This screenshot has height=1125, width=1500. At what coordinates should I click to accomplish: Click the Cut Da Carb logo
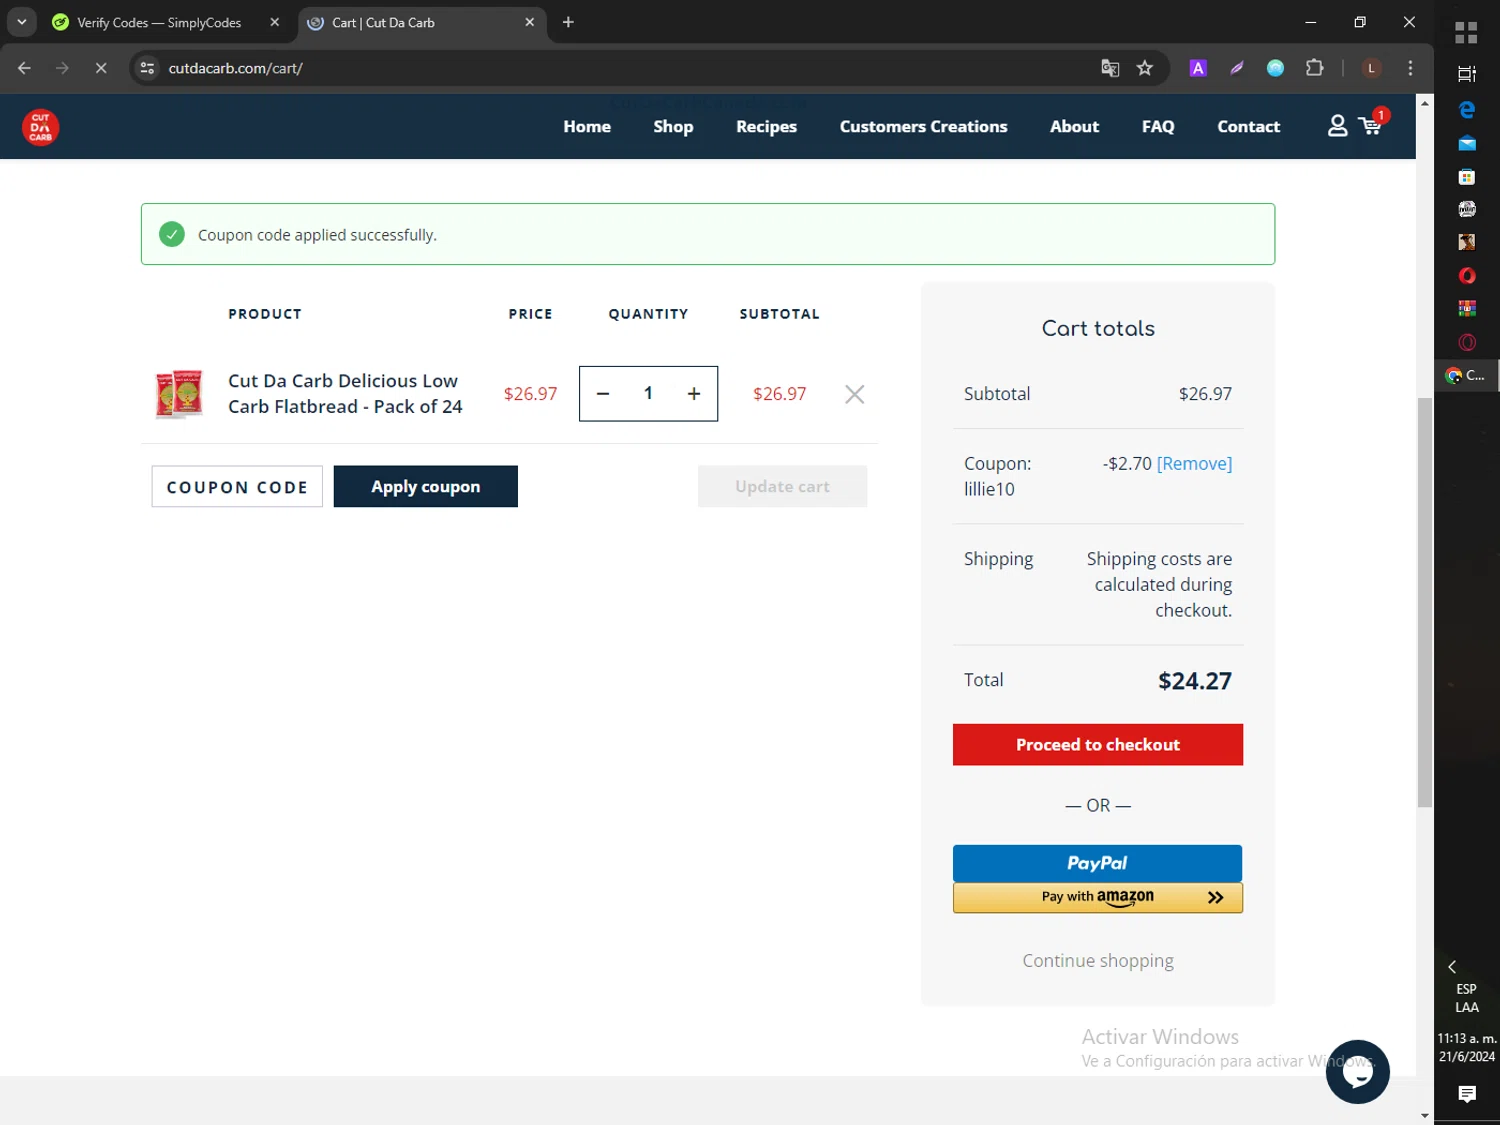pos(40,127)
